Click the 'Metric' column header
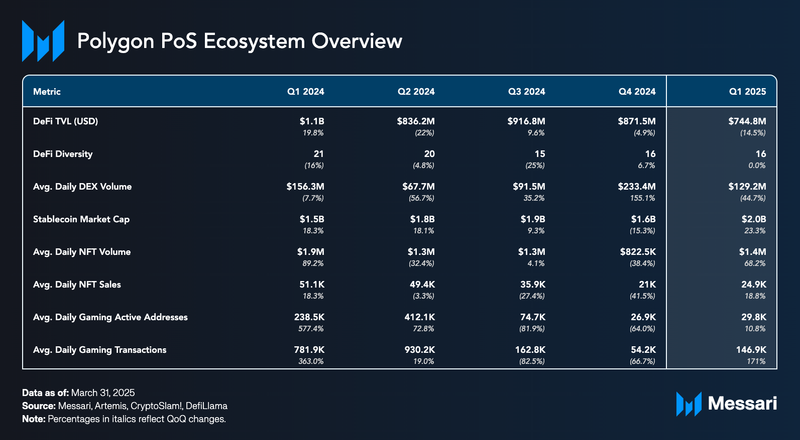The width and height of the screenshot is (800, 440). click(x=47, y=92)
